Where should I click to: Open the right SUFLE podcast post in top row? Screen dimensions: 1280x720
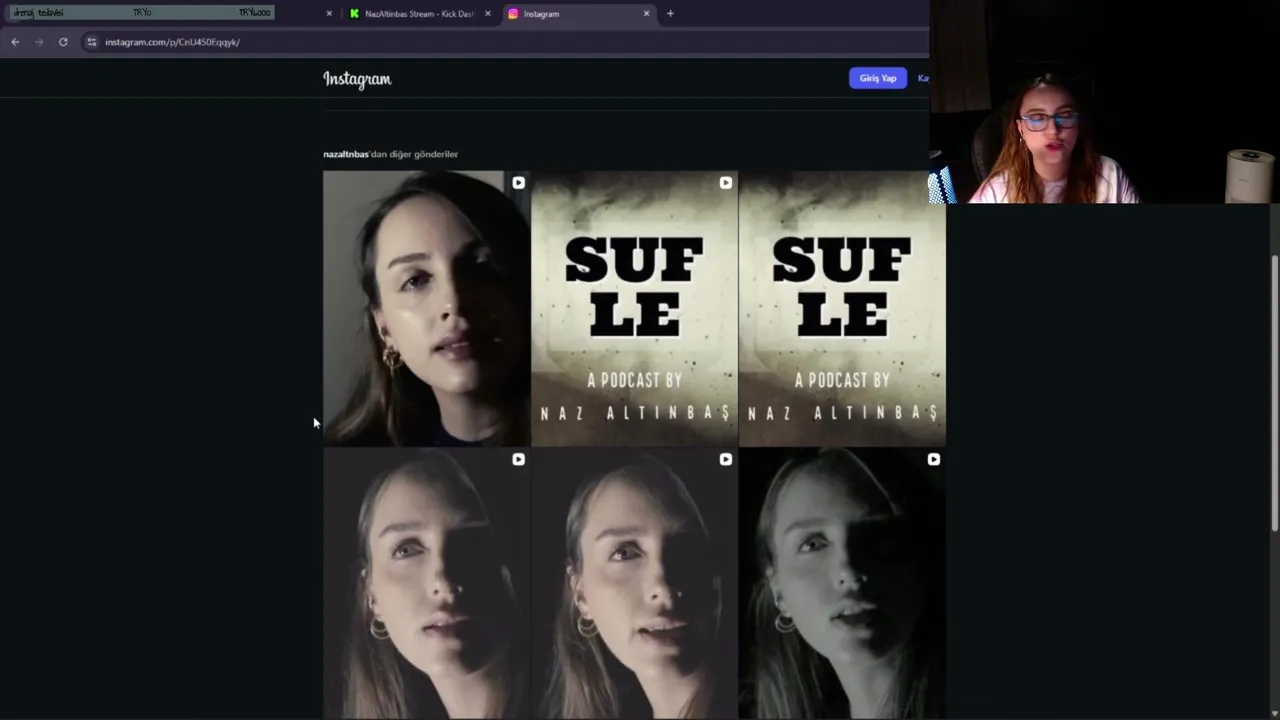pyautogui.click(x=842, y=308)
